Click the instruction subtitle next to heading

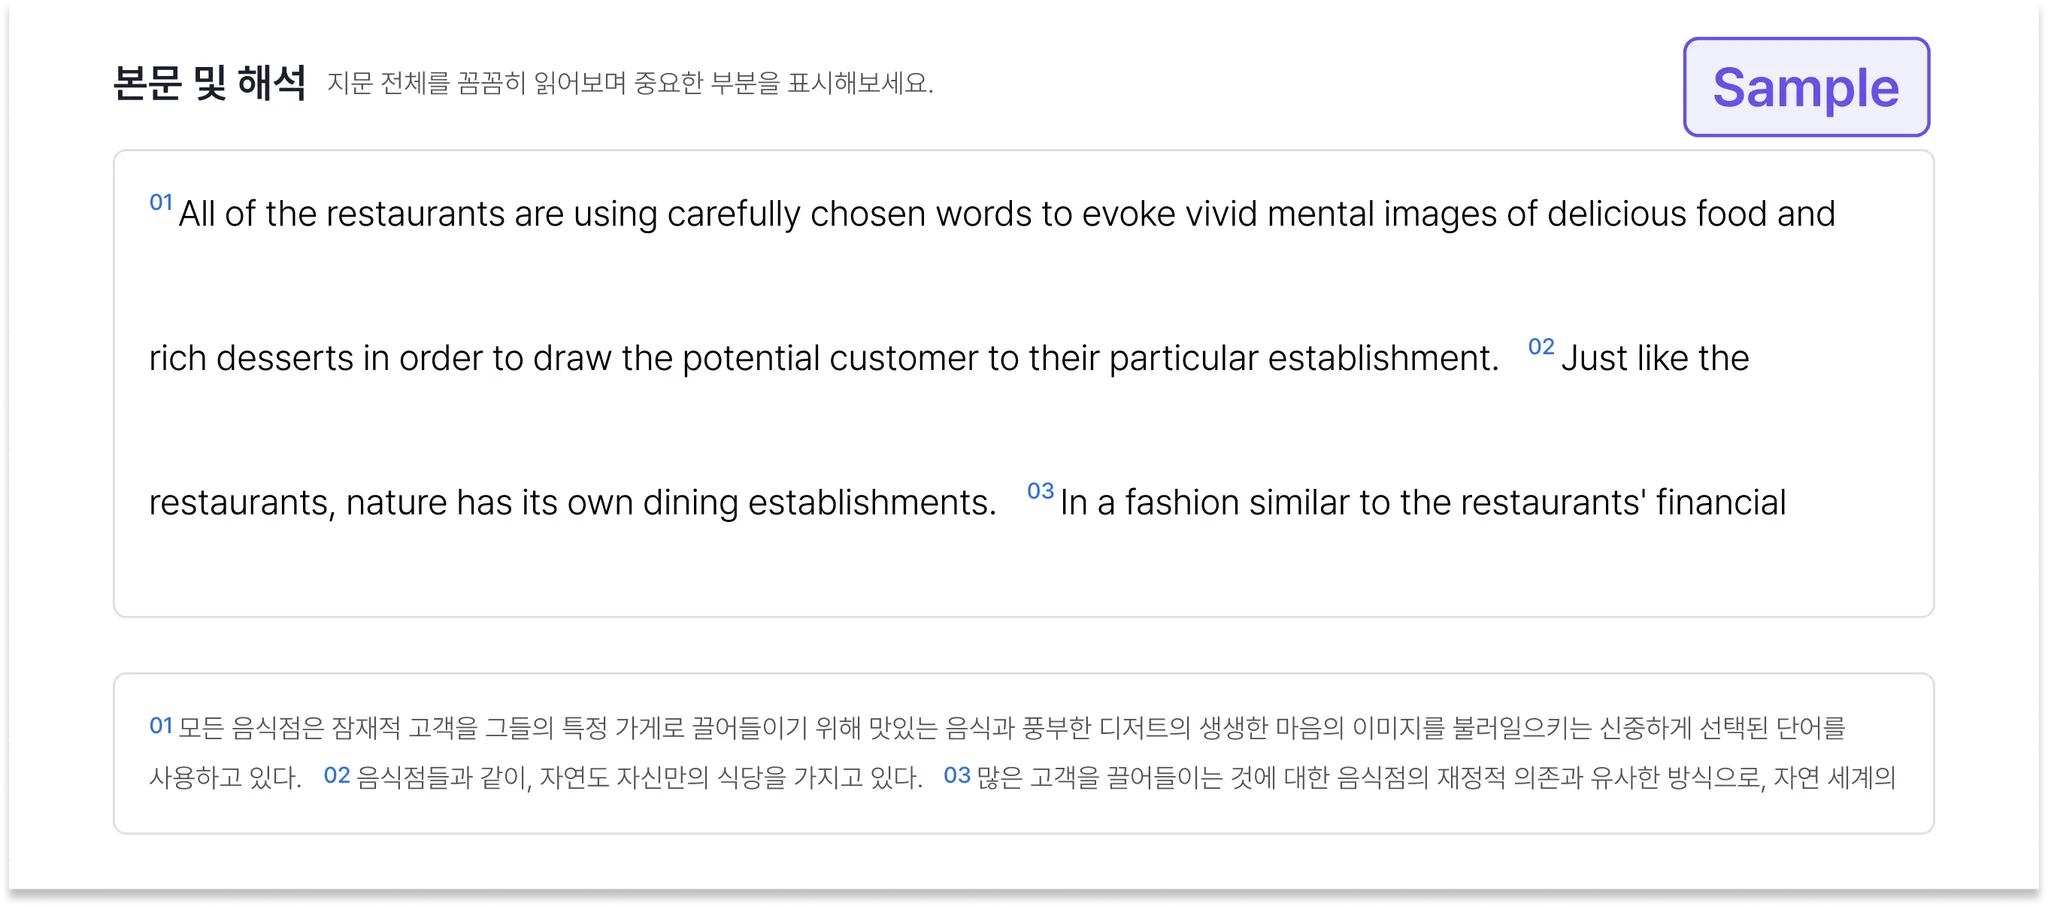pos(630,83)
